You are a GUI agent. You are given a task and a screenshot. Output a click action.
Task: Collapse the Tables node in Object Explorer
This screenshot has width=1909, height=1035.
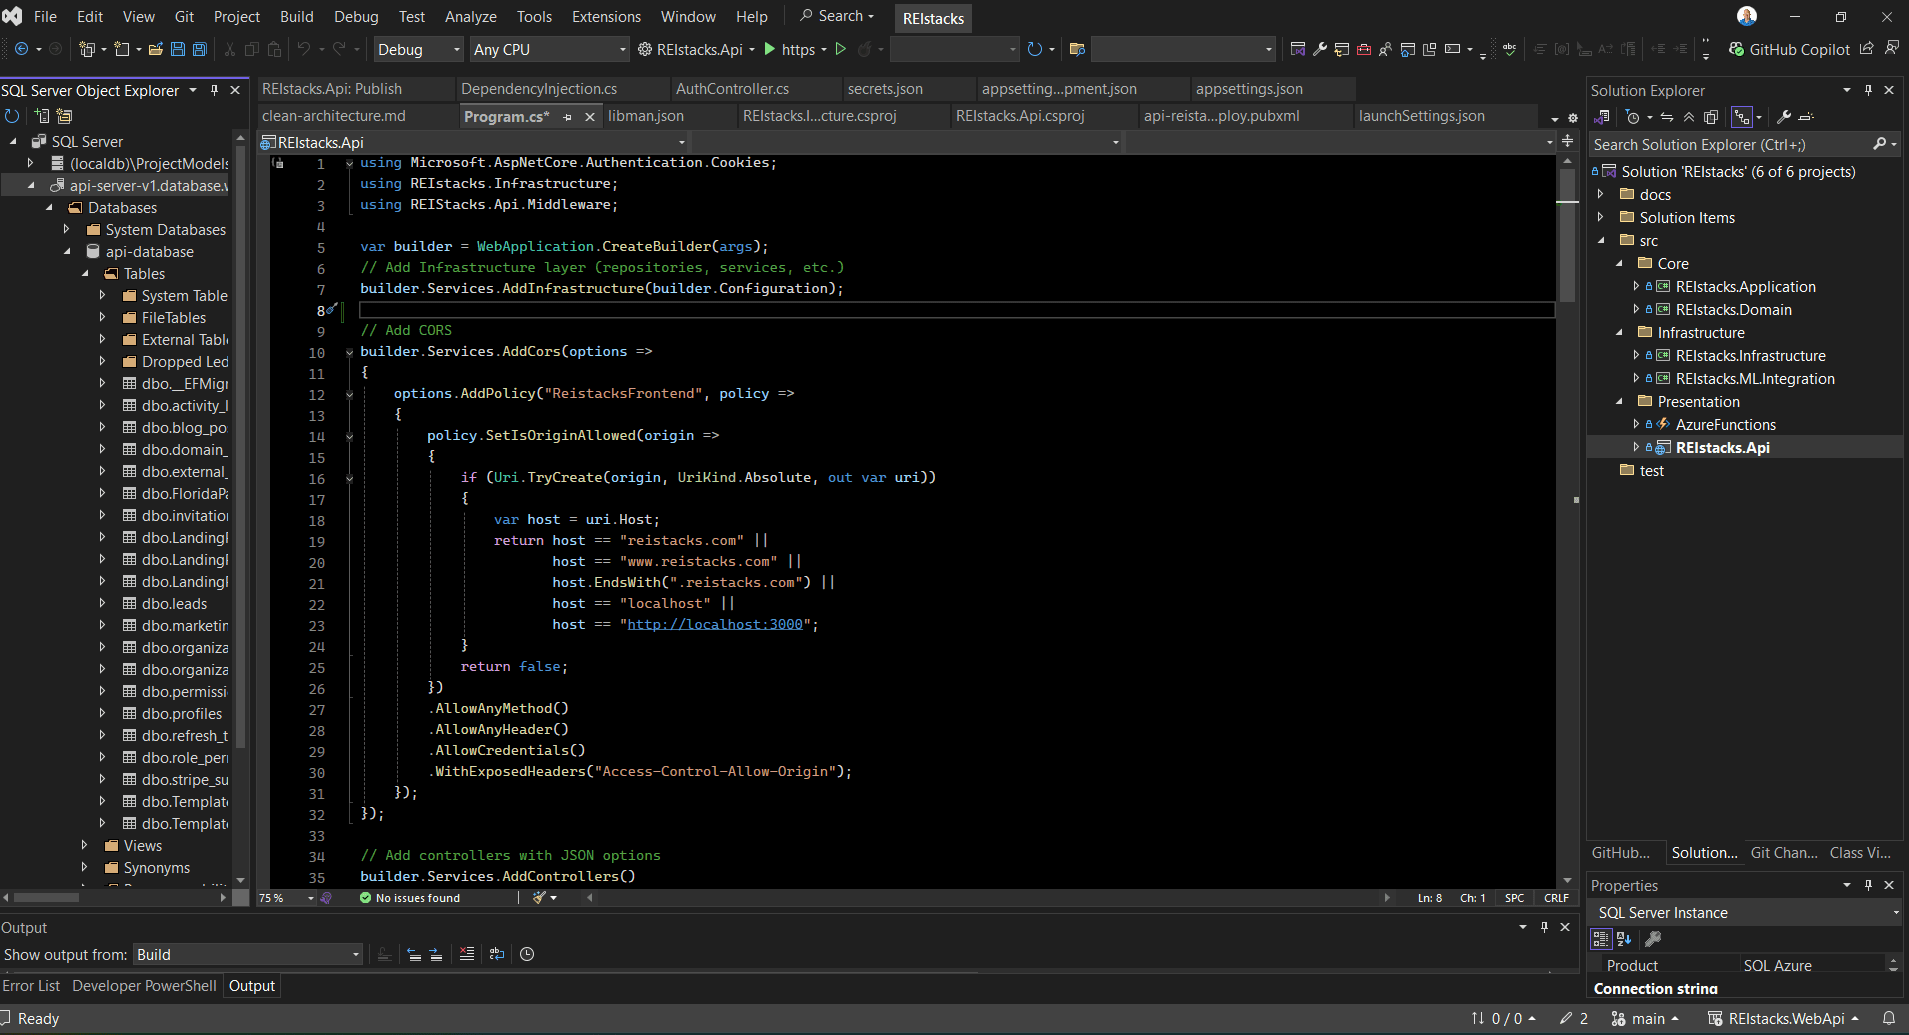pyautogui.click(x=85, y=274)
